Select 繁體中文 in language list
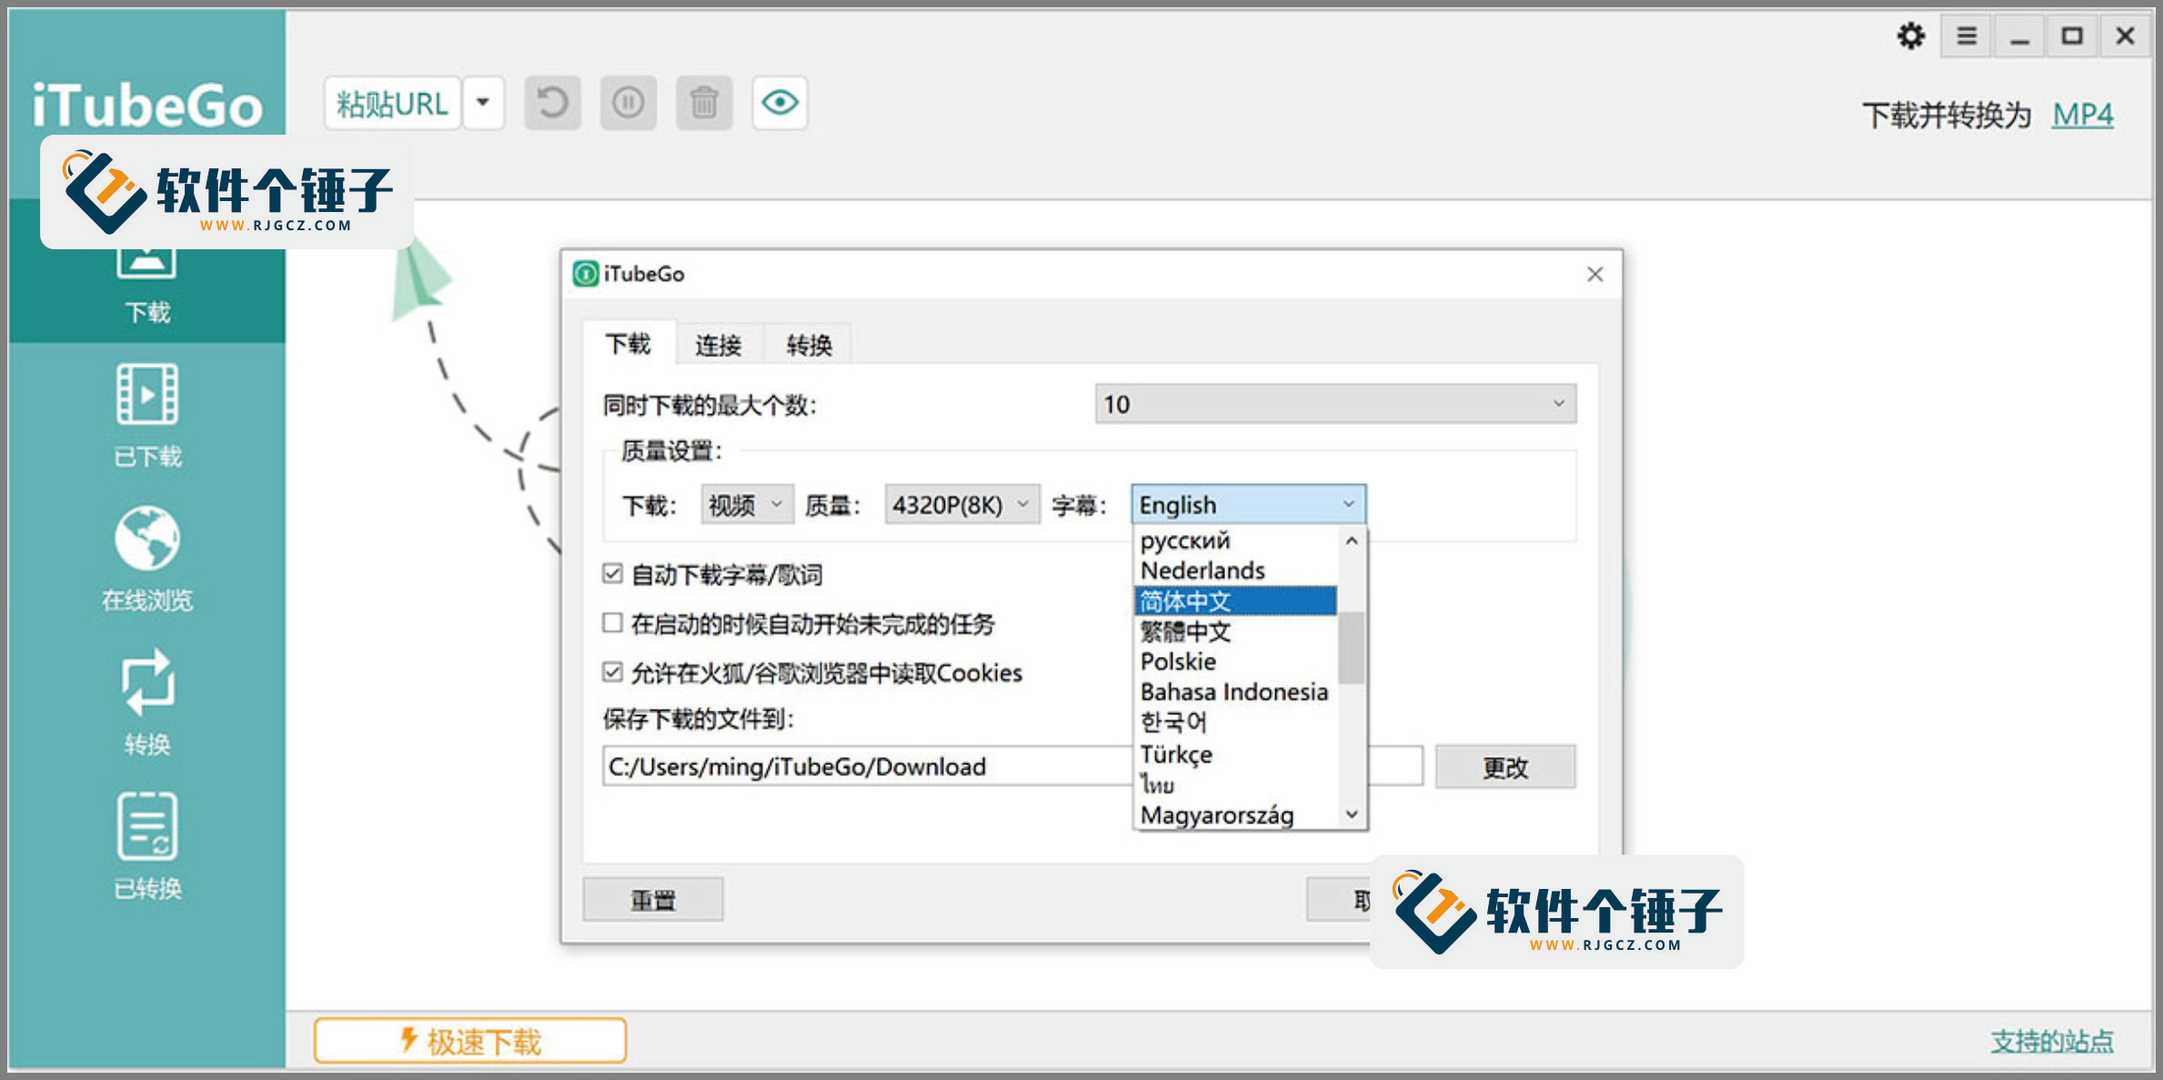Image resolution: width=2163 pixels, height=1080 pixels. [1236, 632]
